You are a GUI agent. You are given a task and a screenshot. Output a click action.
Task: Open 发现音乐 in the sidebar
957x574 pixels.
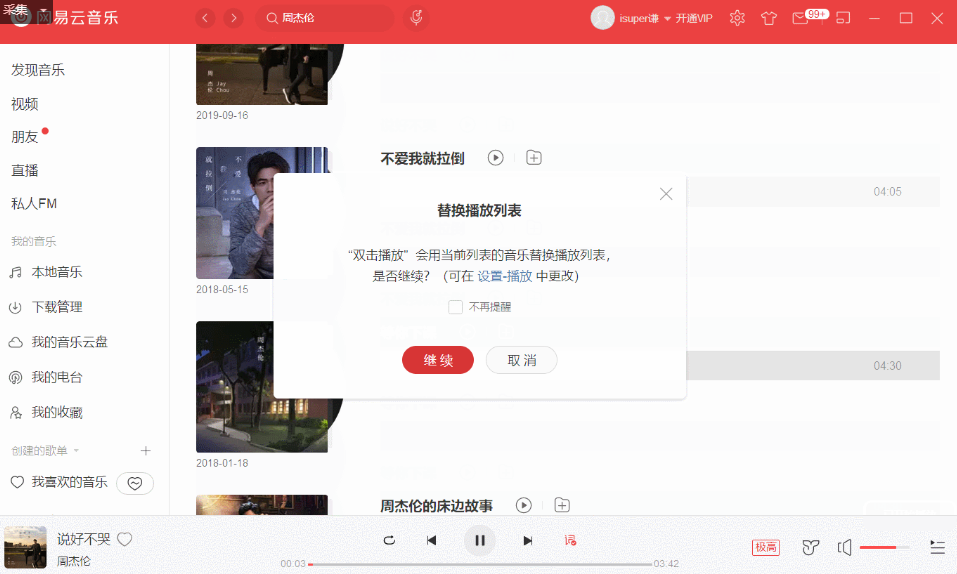38,70
